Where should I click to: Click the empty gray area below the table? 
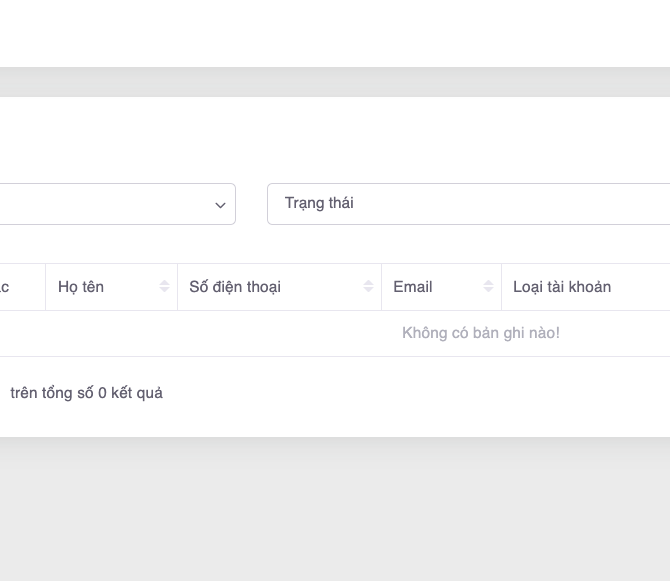tap(335, 510)
